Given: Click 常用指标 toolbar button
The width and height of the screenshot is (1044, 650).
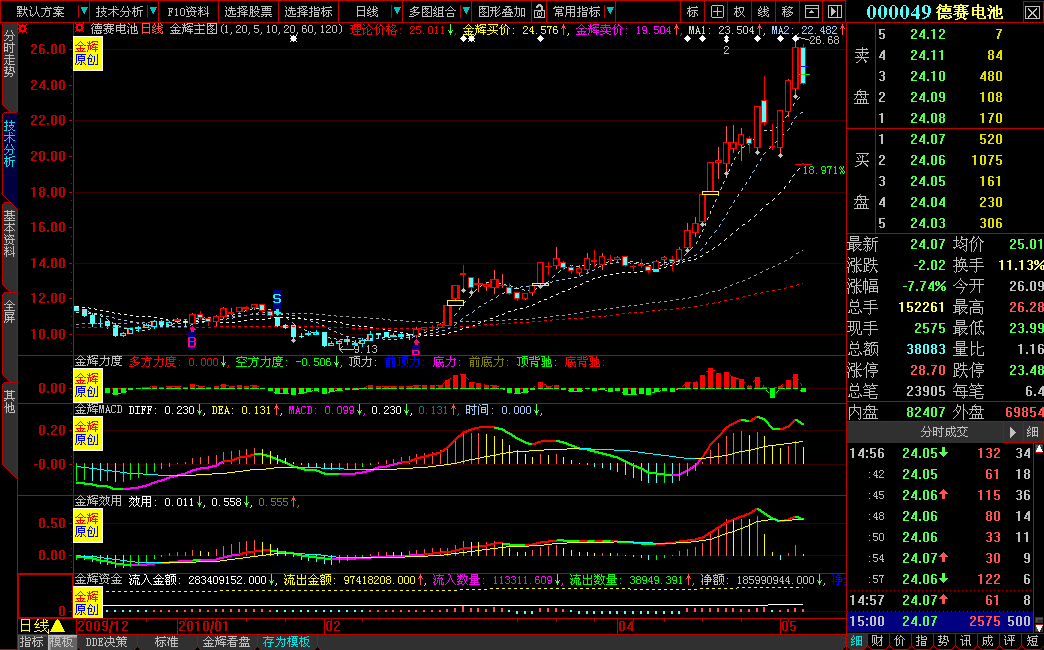Looking at the screenshot, I should 577,11.
